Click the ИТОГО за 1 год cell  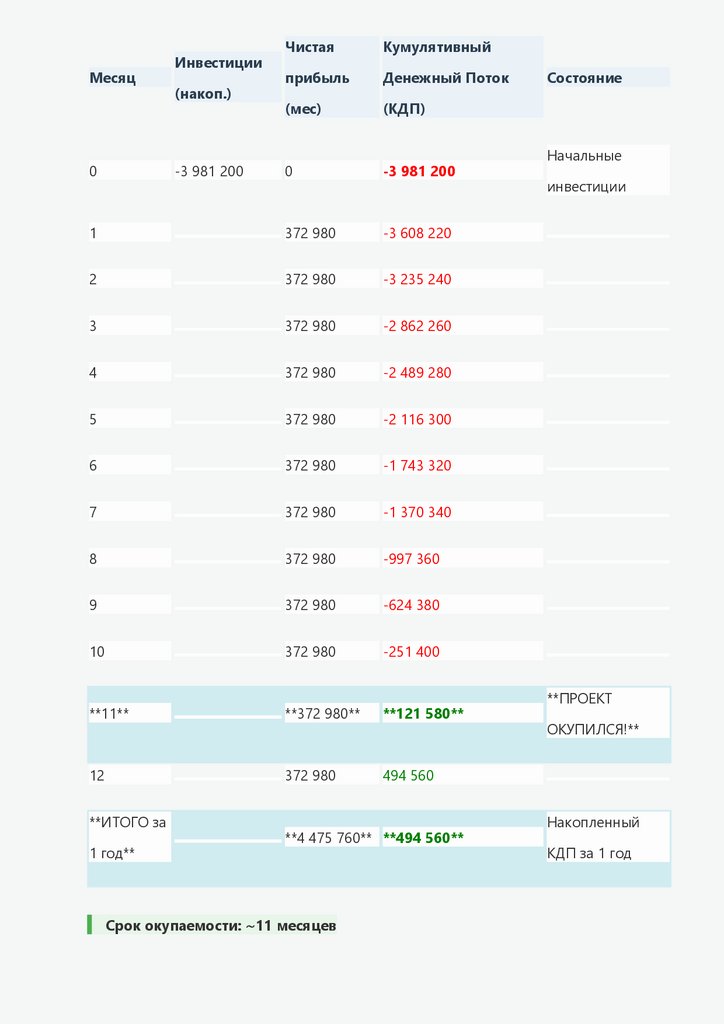(x=127, y=838)
